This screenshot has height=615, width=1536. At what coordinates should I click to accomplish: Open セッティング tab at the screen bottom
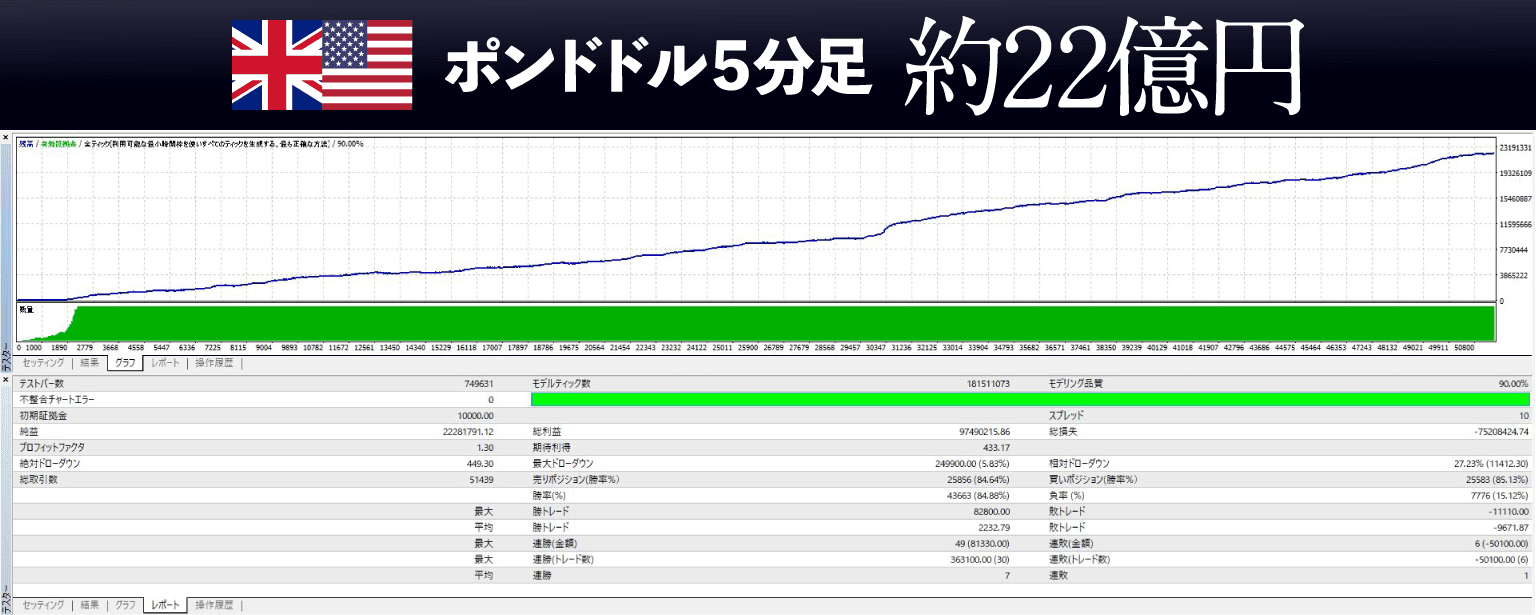point(43,605)
